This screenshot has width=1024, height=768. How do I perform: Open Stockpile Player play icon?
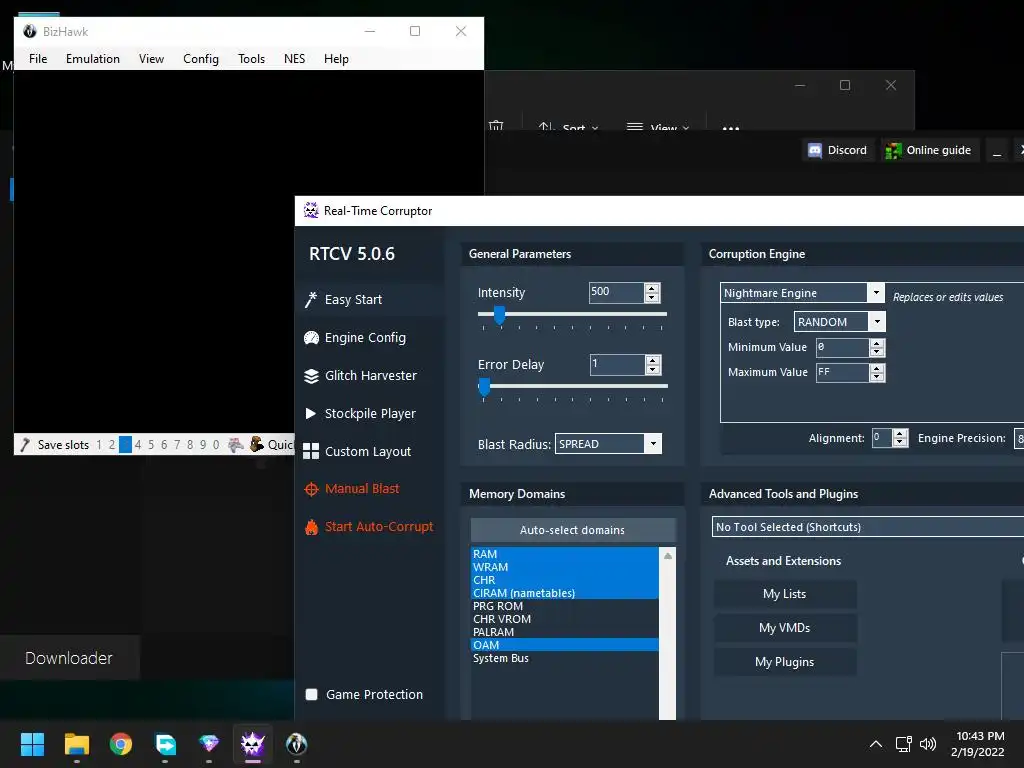[x=310, y=413]
